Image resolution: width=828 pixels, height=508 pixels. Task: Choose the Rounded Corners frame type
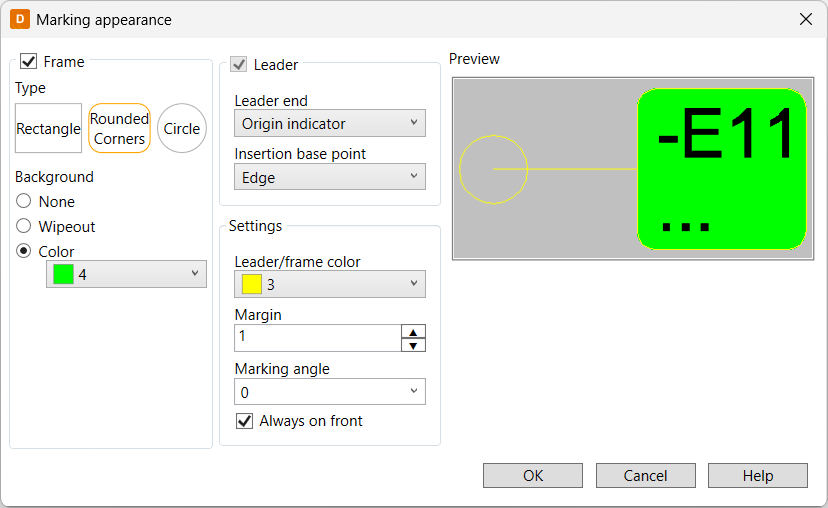tap(119, 128)
